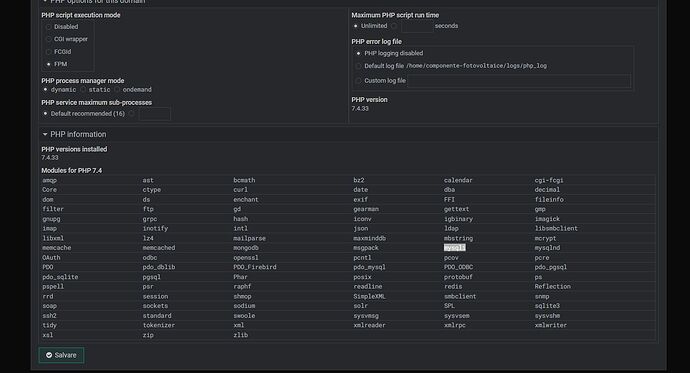Image resolution: width=690 pixels, height=373 pixels.
Task: Collapse the PHP information section arrow
Action: click(45, 134)
